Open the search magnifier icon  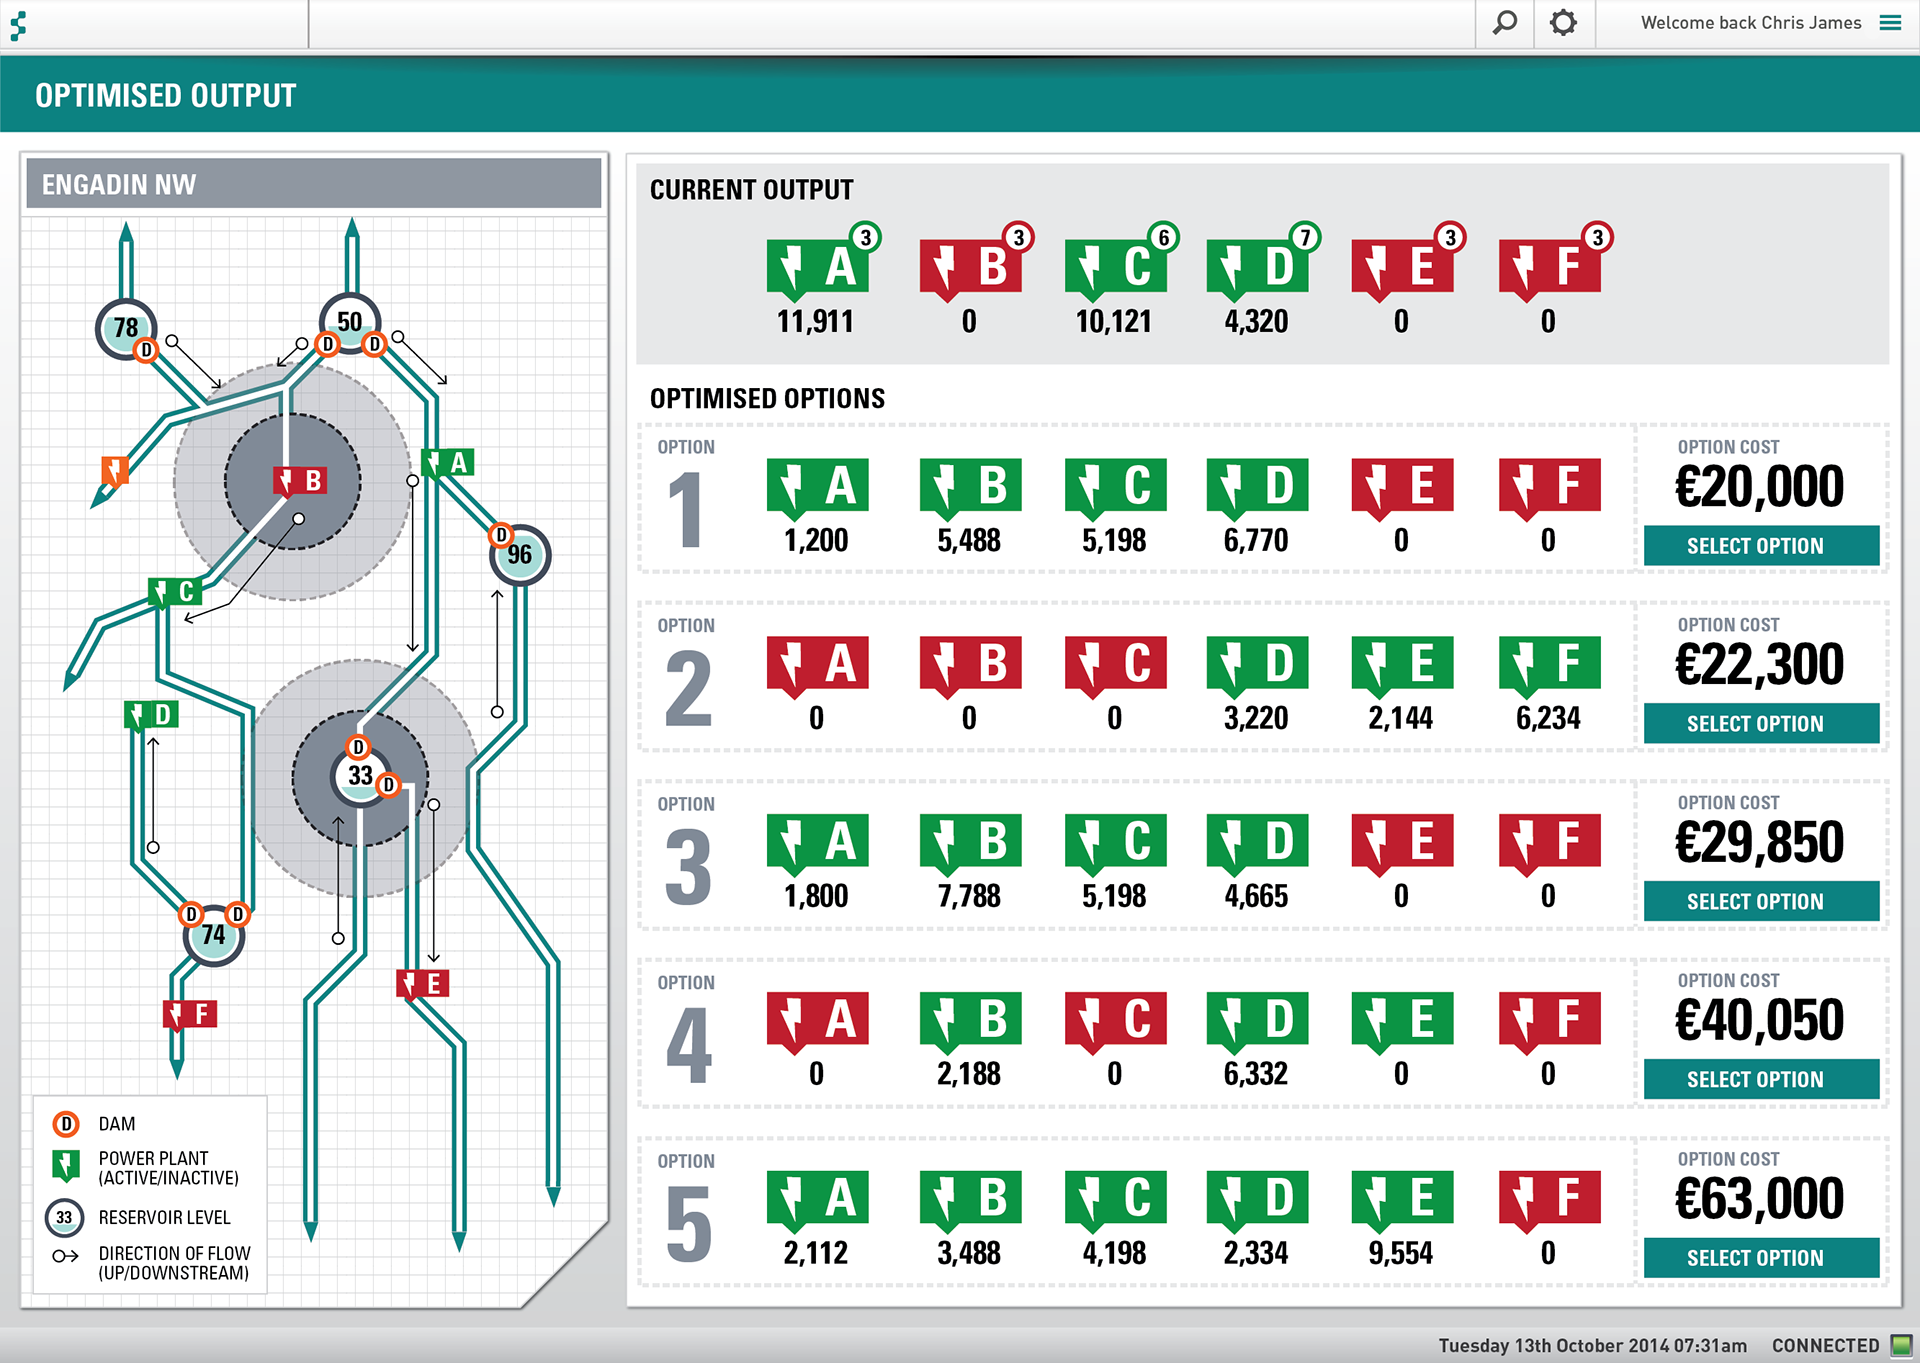point(1504,23)
